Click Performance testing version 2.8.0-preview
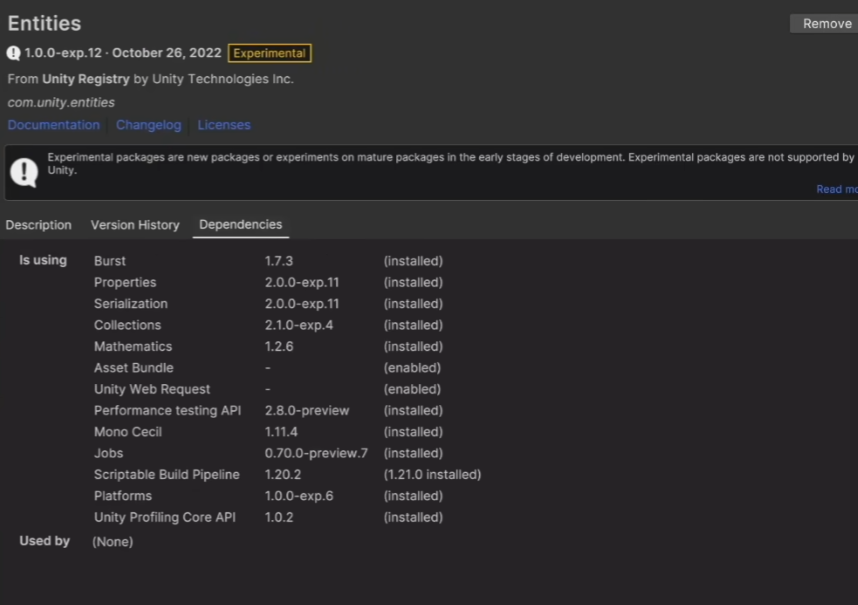 307,410
